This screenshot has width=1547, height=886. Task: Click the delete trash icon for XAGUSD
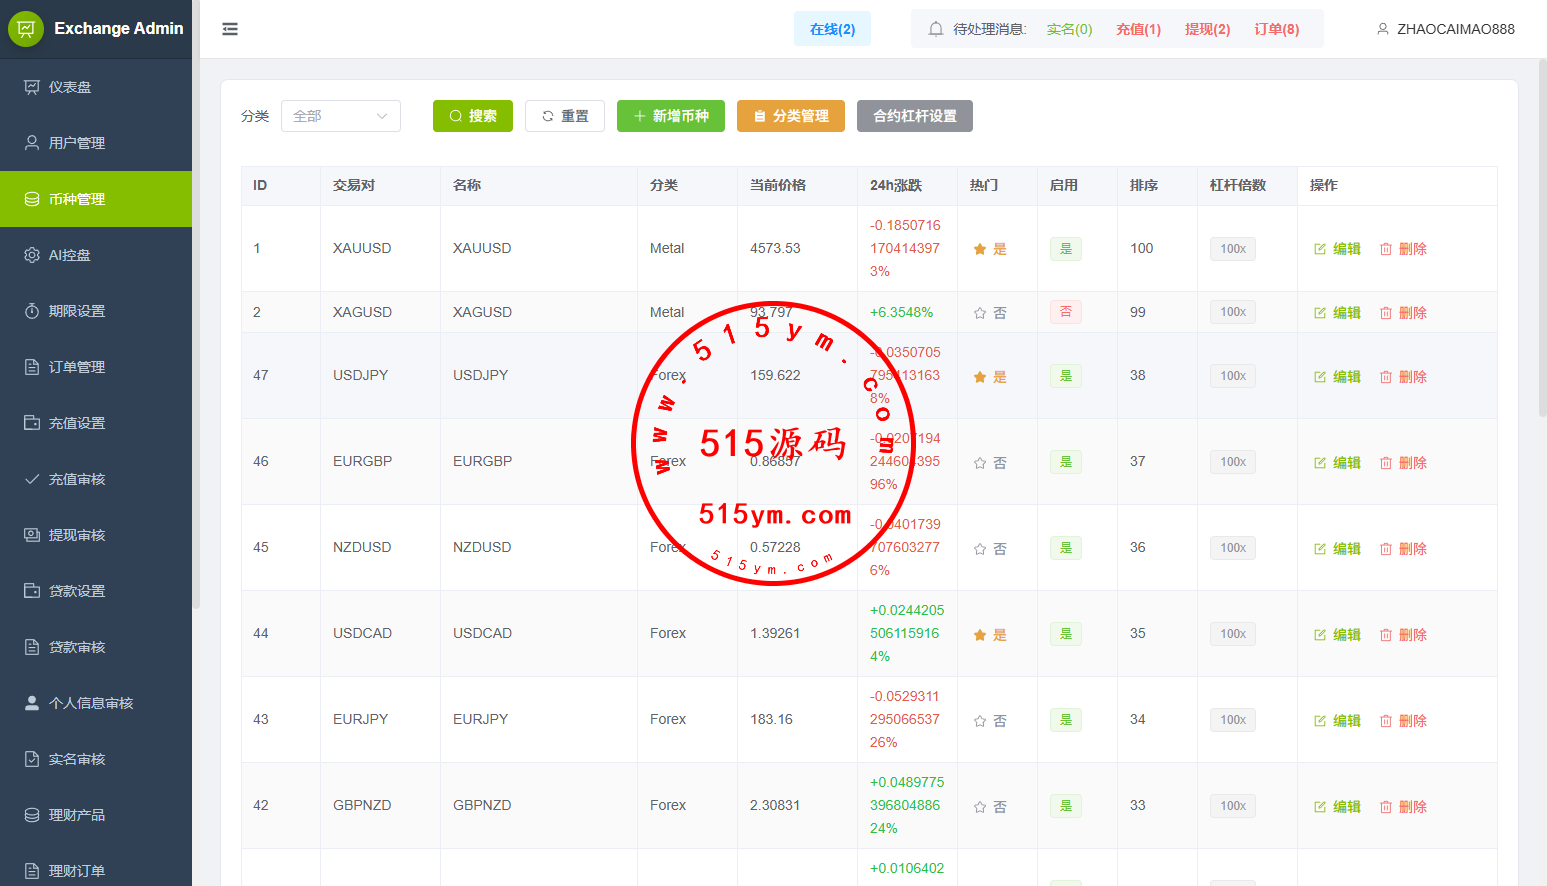click(1386, 313)
